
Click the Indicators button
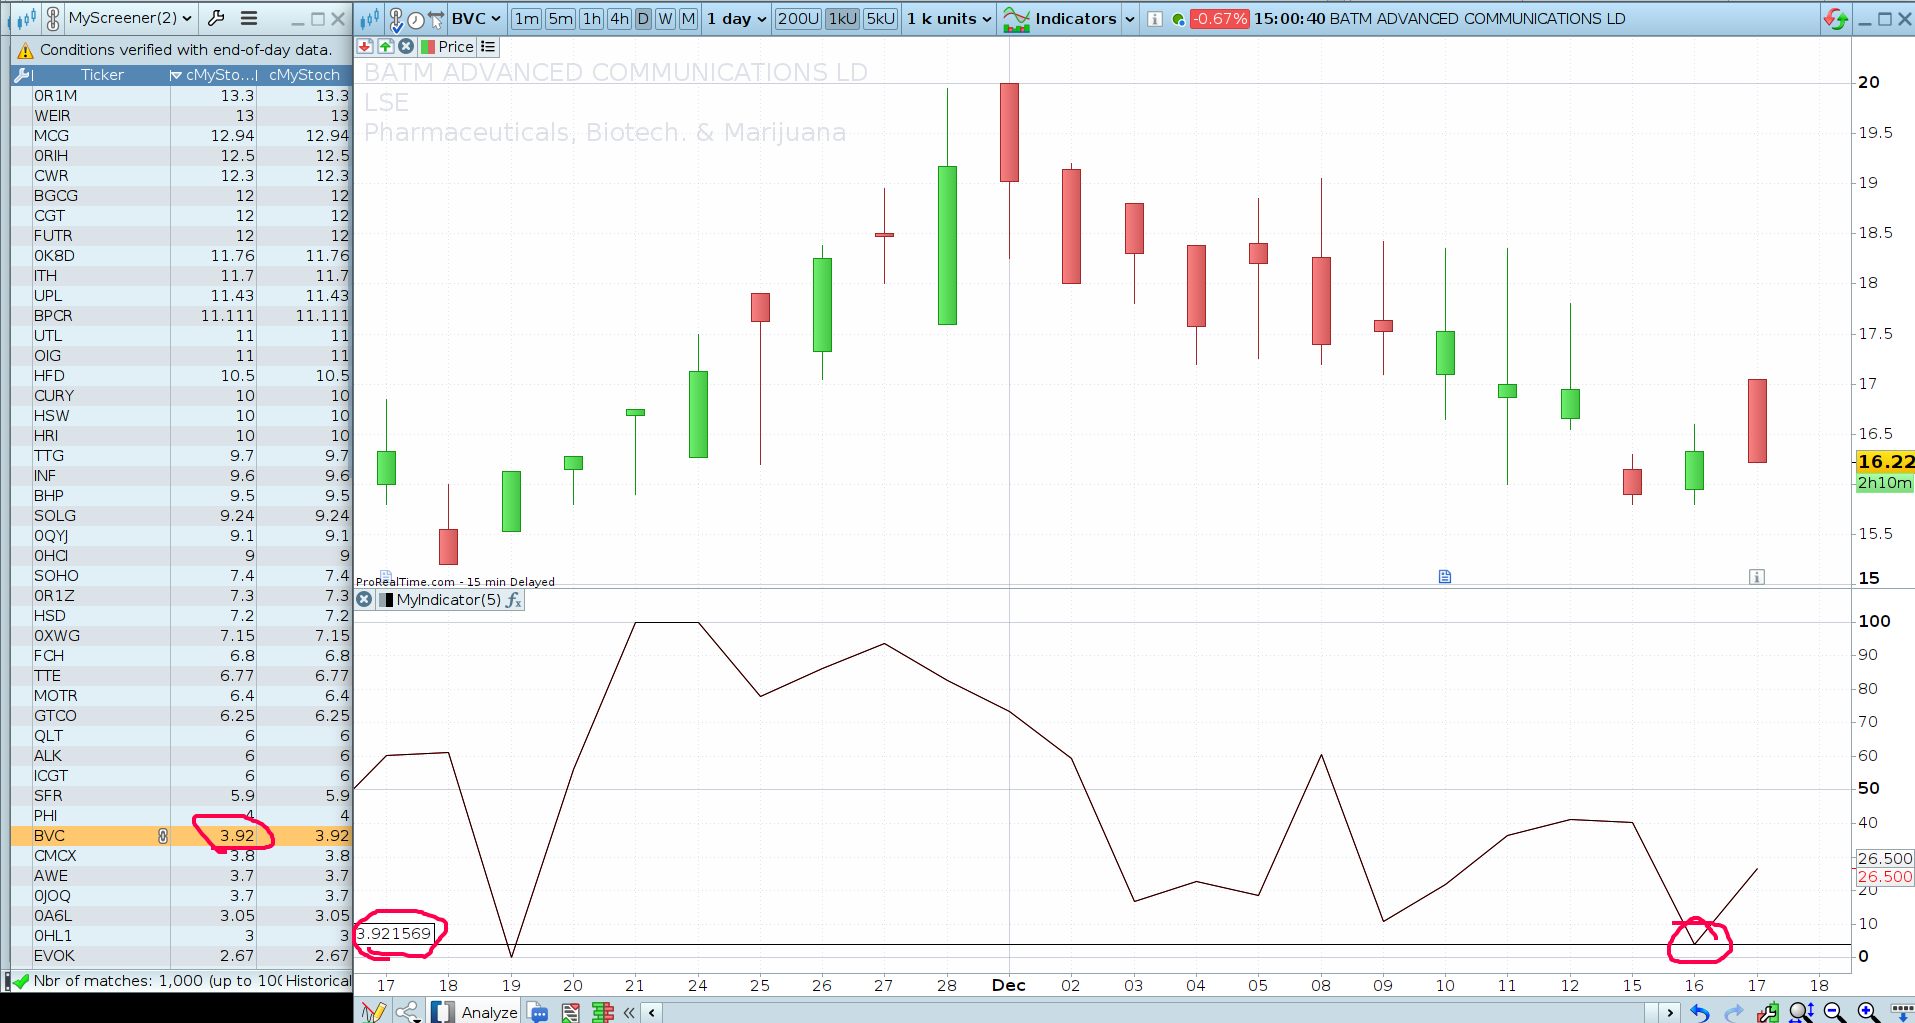(1060, 18)
